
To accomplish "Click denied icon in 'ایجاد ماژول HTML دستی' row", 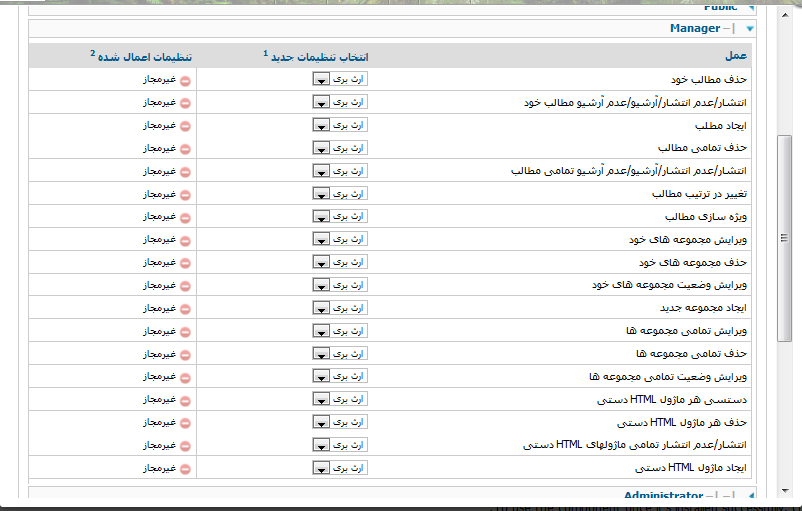I will tap(185, 468).
